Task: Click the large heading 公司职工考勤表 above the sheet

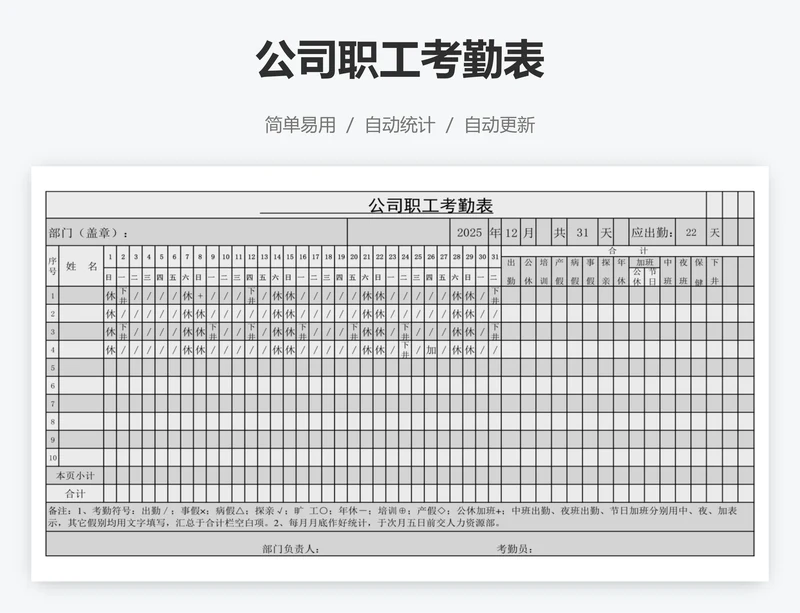Action: click(x=400, y=60)
